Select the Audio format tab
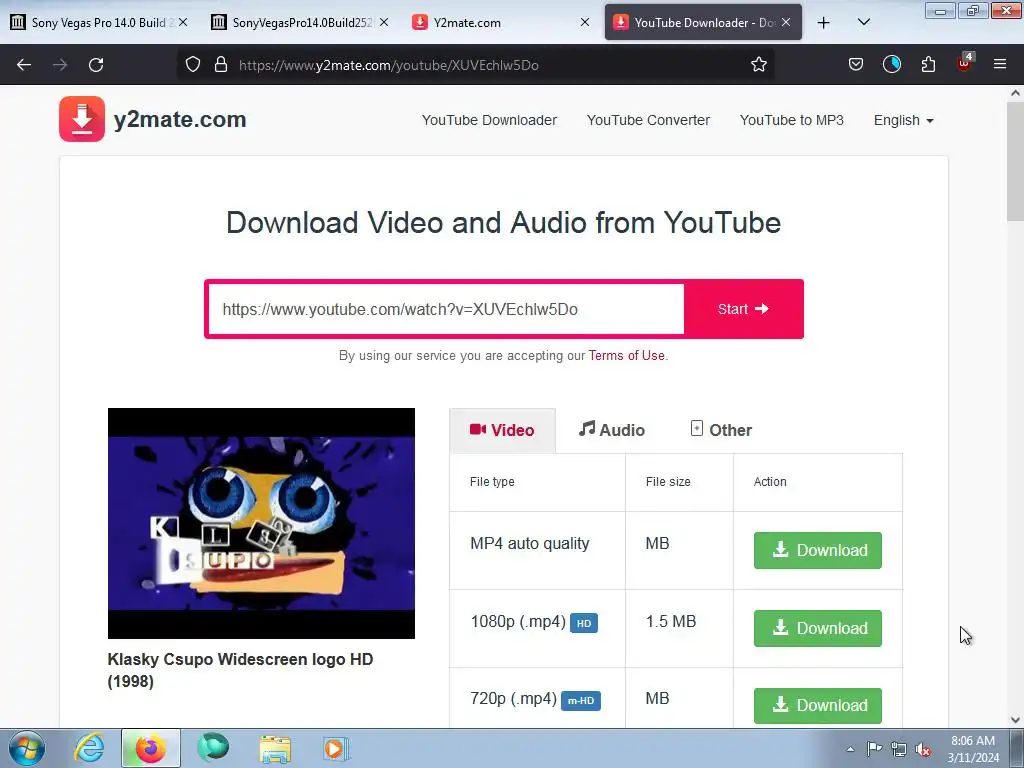The image size is (1024, 768). point(612,430)
